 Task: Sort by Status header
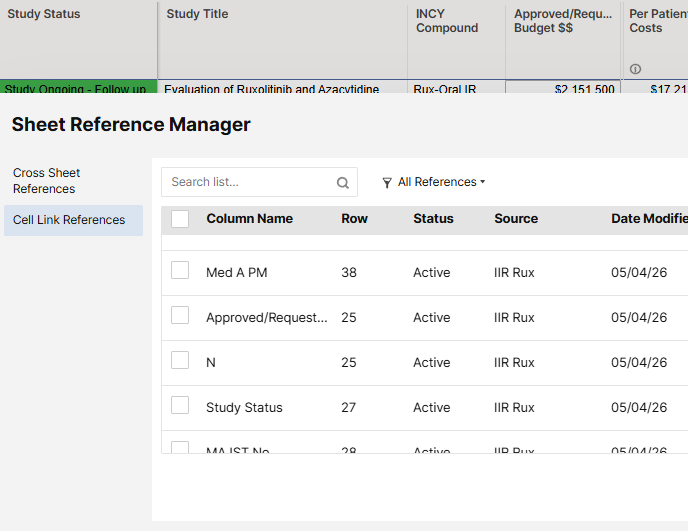433,219
